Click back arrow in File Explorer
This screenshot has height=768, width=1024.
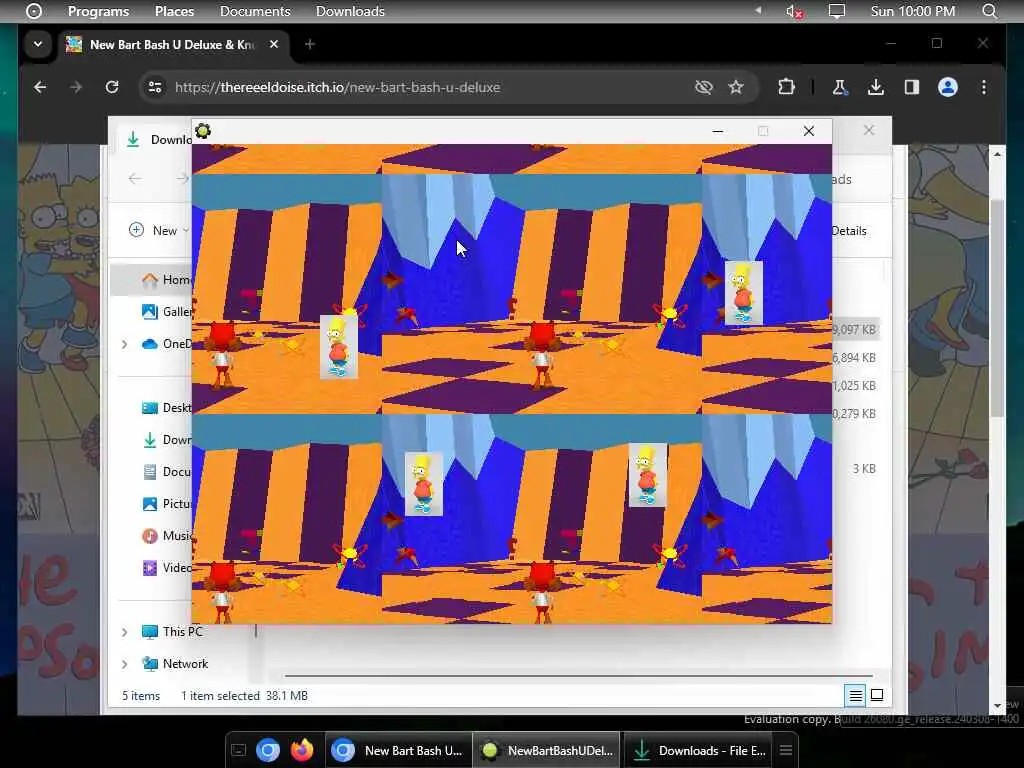click(135, 178)
